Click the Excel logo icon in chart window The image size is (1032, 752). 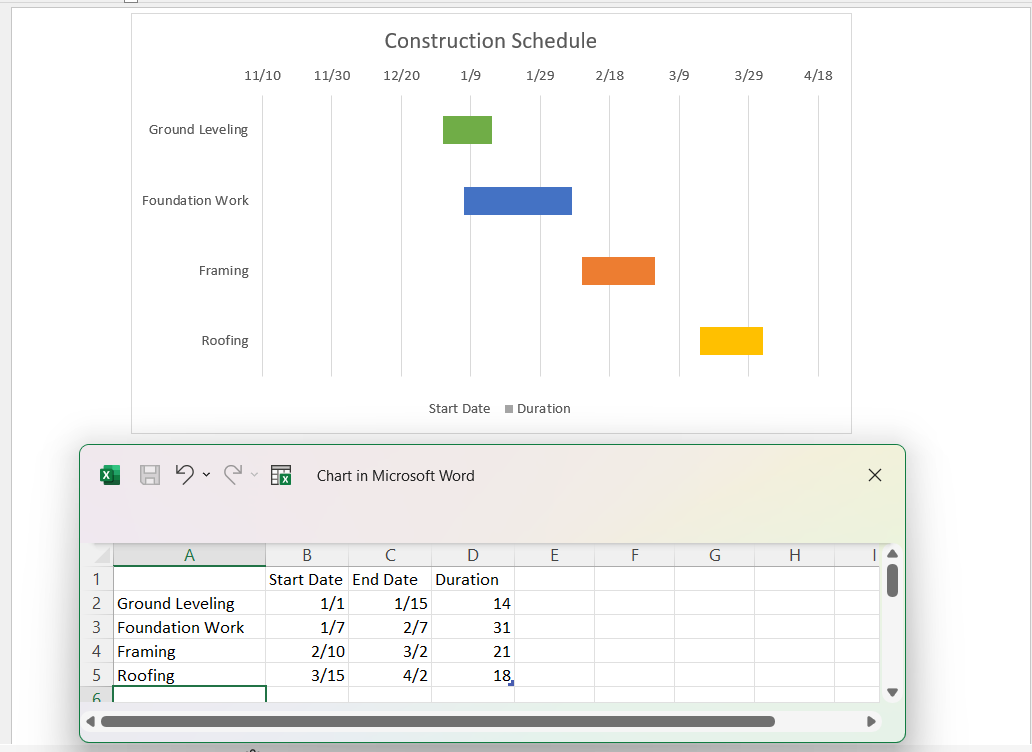pos(110,475)
